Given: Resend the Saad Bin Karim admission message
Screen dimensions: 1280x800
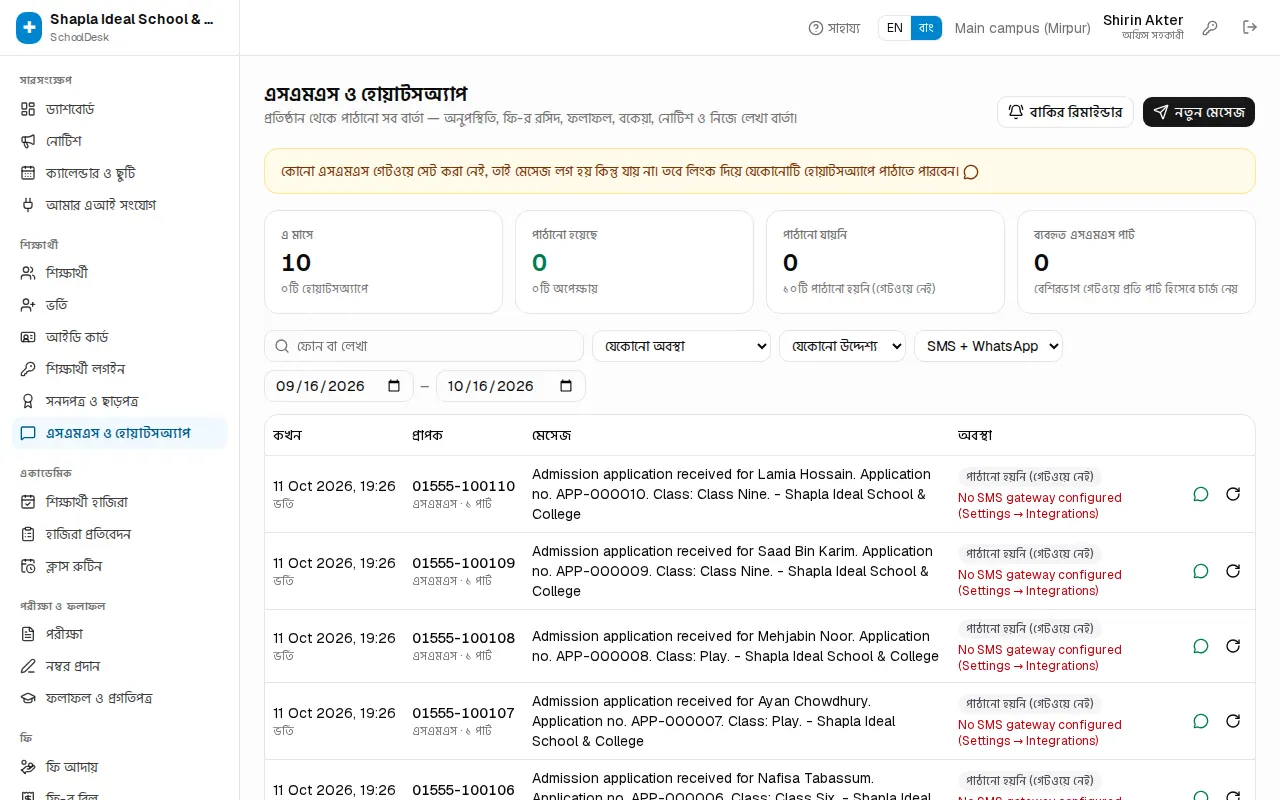Looking at the screenshot, I should coord(1233,571).
